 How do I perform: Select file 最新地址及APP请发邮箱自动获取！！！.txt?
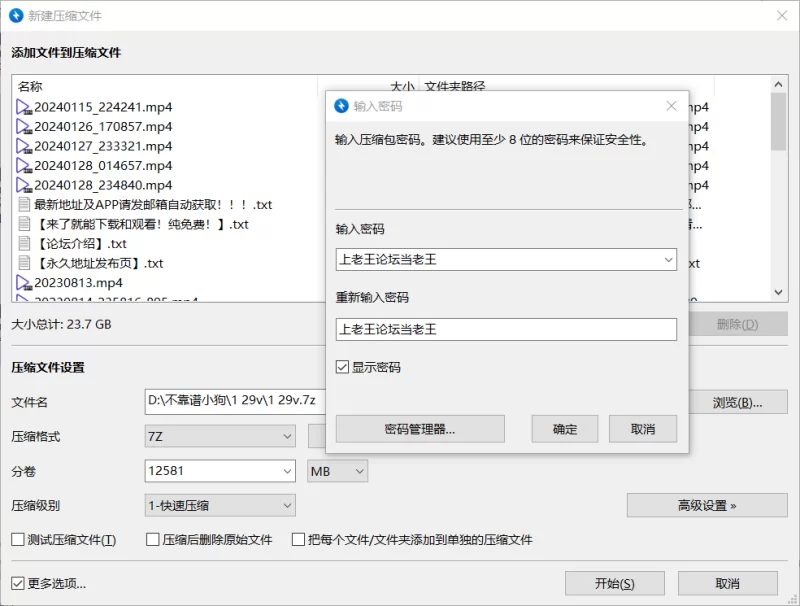(153, 205)
